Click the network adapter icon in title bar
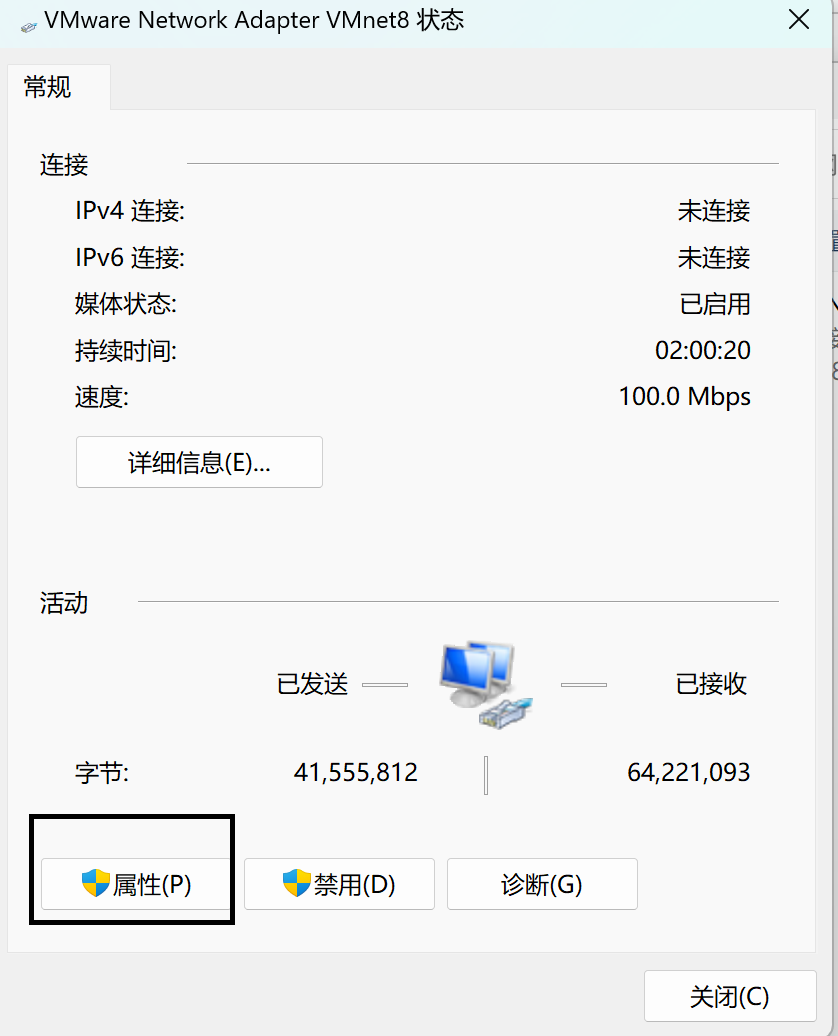The height and width of the screenshot is (1036, 838). tap(28, 27)
